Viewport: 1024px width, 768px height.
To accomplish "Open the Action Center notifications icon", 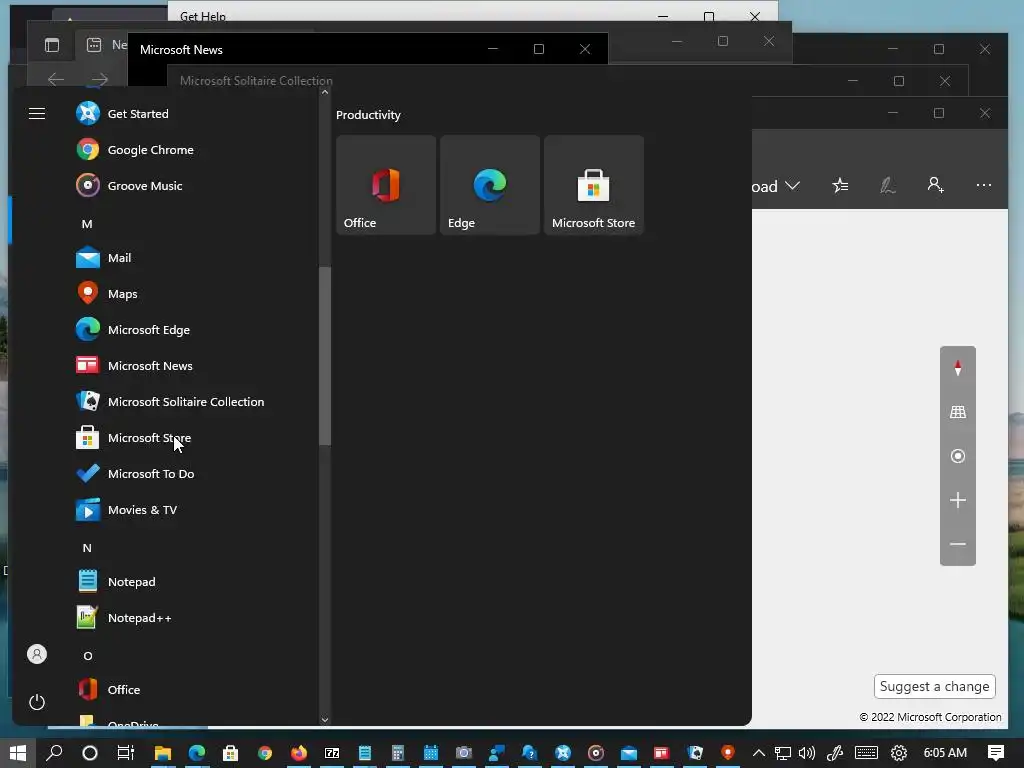I will pyautogui.click(x=995, y=752).
